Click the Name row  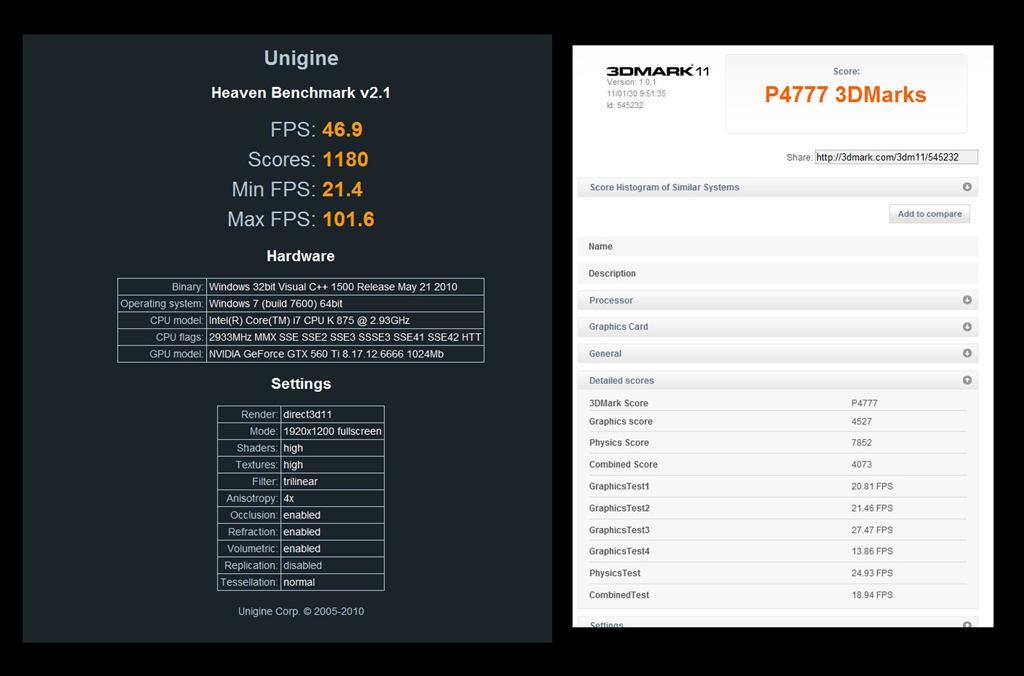point(777,246)
